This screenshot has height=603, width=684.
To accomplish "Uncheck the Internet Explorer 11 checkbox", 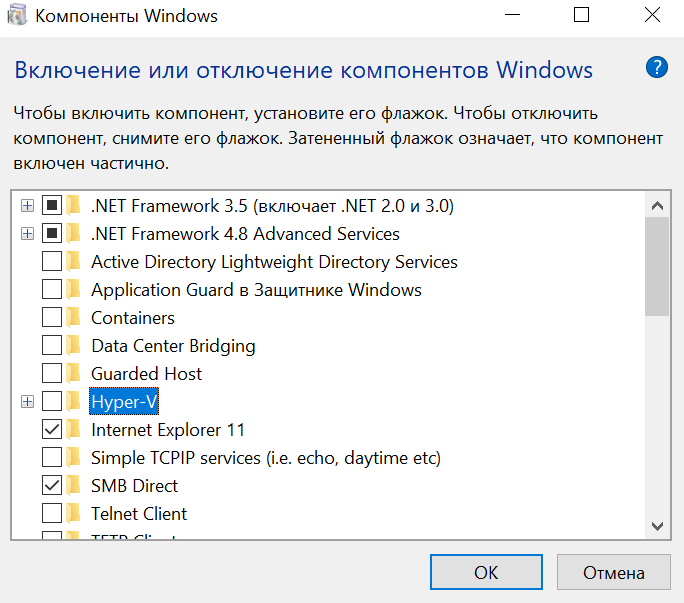I will click(51, 430).
